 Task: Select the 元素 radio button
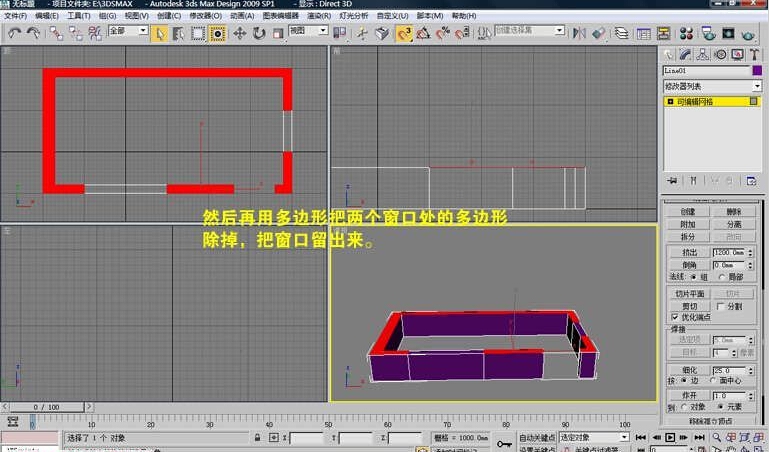(x=720, y=407)
